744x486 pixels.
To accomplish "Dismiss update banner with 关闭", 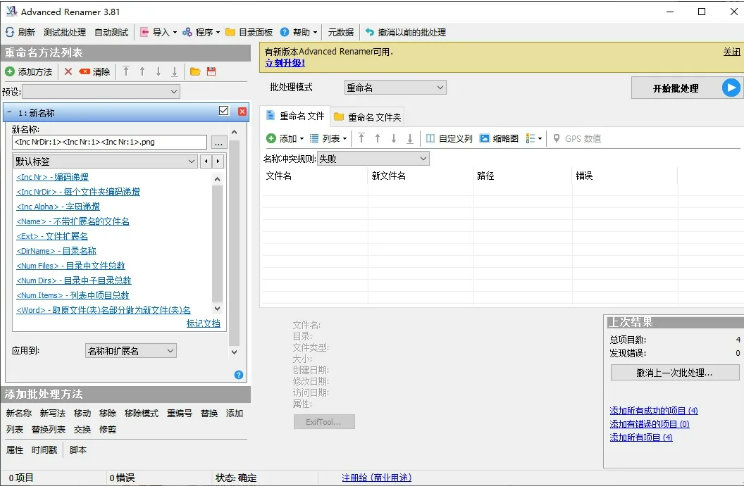I will [732, 51].
